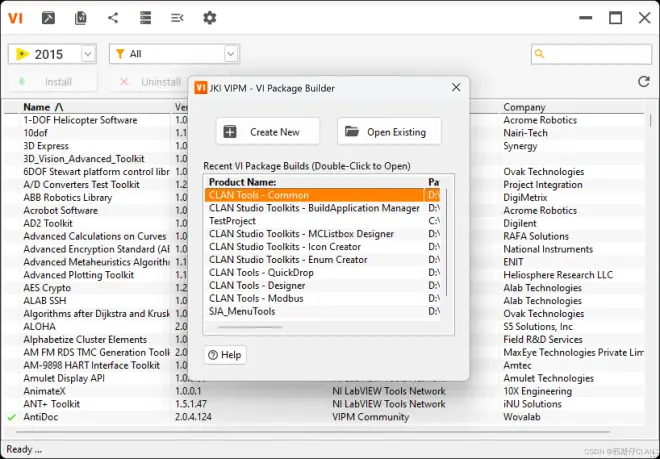Select ALAB SSH package
The height and width of the screenshot is (459, 660).
point(45,301)
